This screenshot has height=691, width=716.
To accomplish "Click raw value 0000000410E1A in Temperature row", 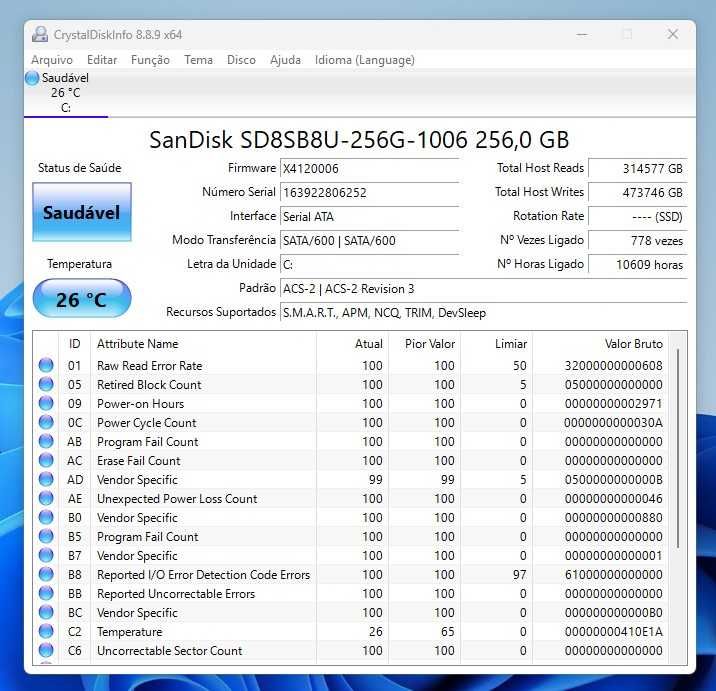I will pyautogui.click(x=613, y=632).
